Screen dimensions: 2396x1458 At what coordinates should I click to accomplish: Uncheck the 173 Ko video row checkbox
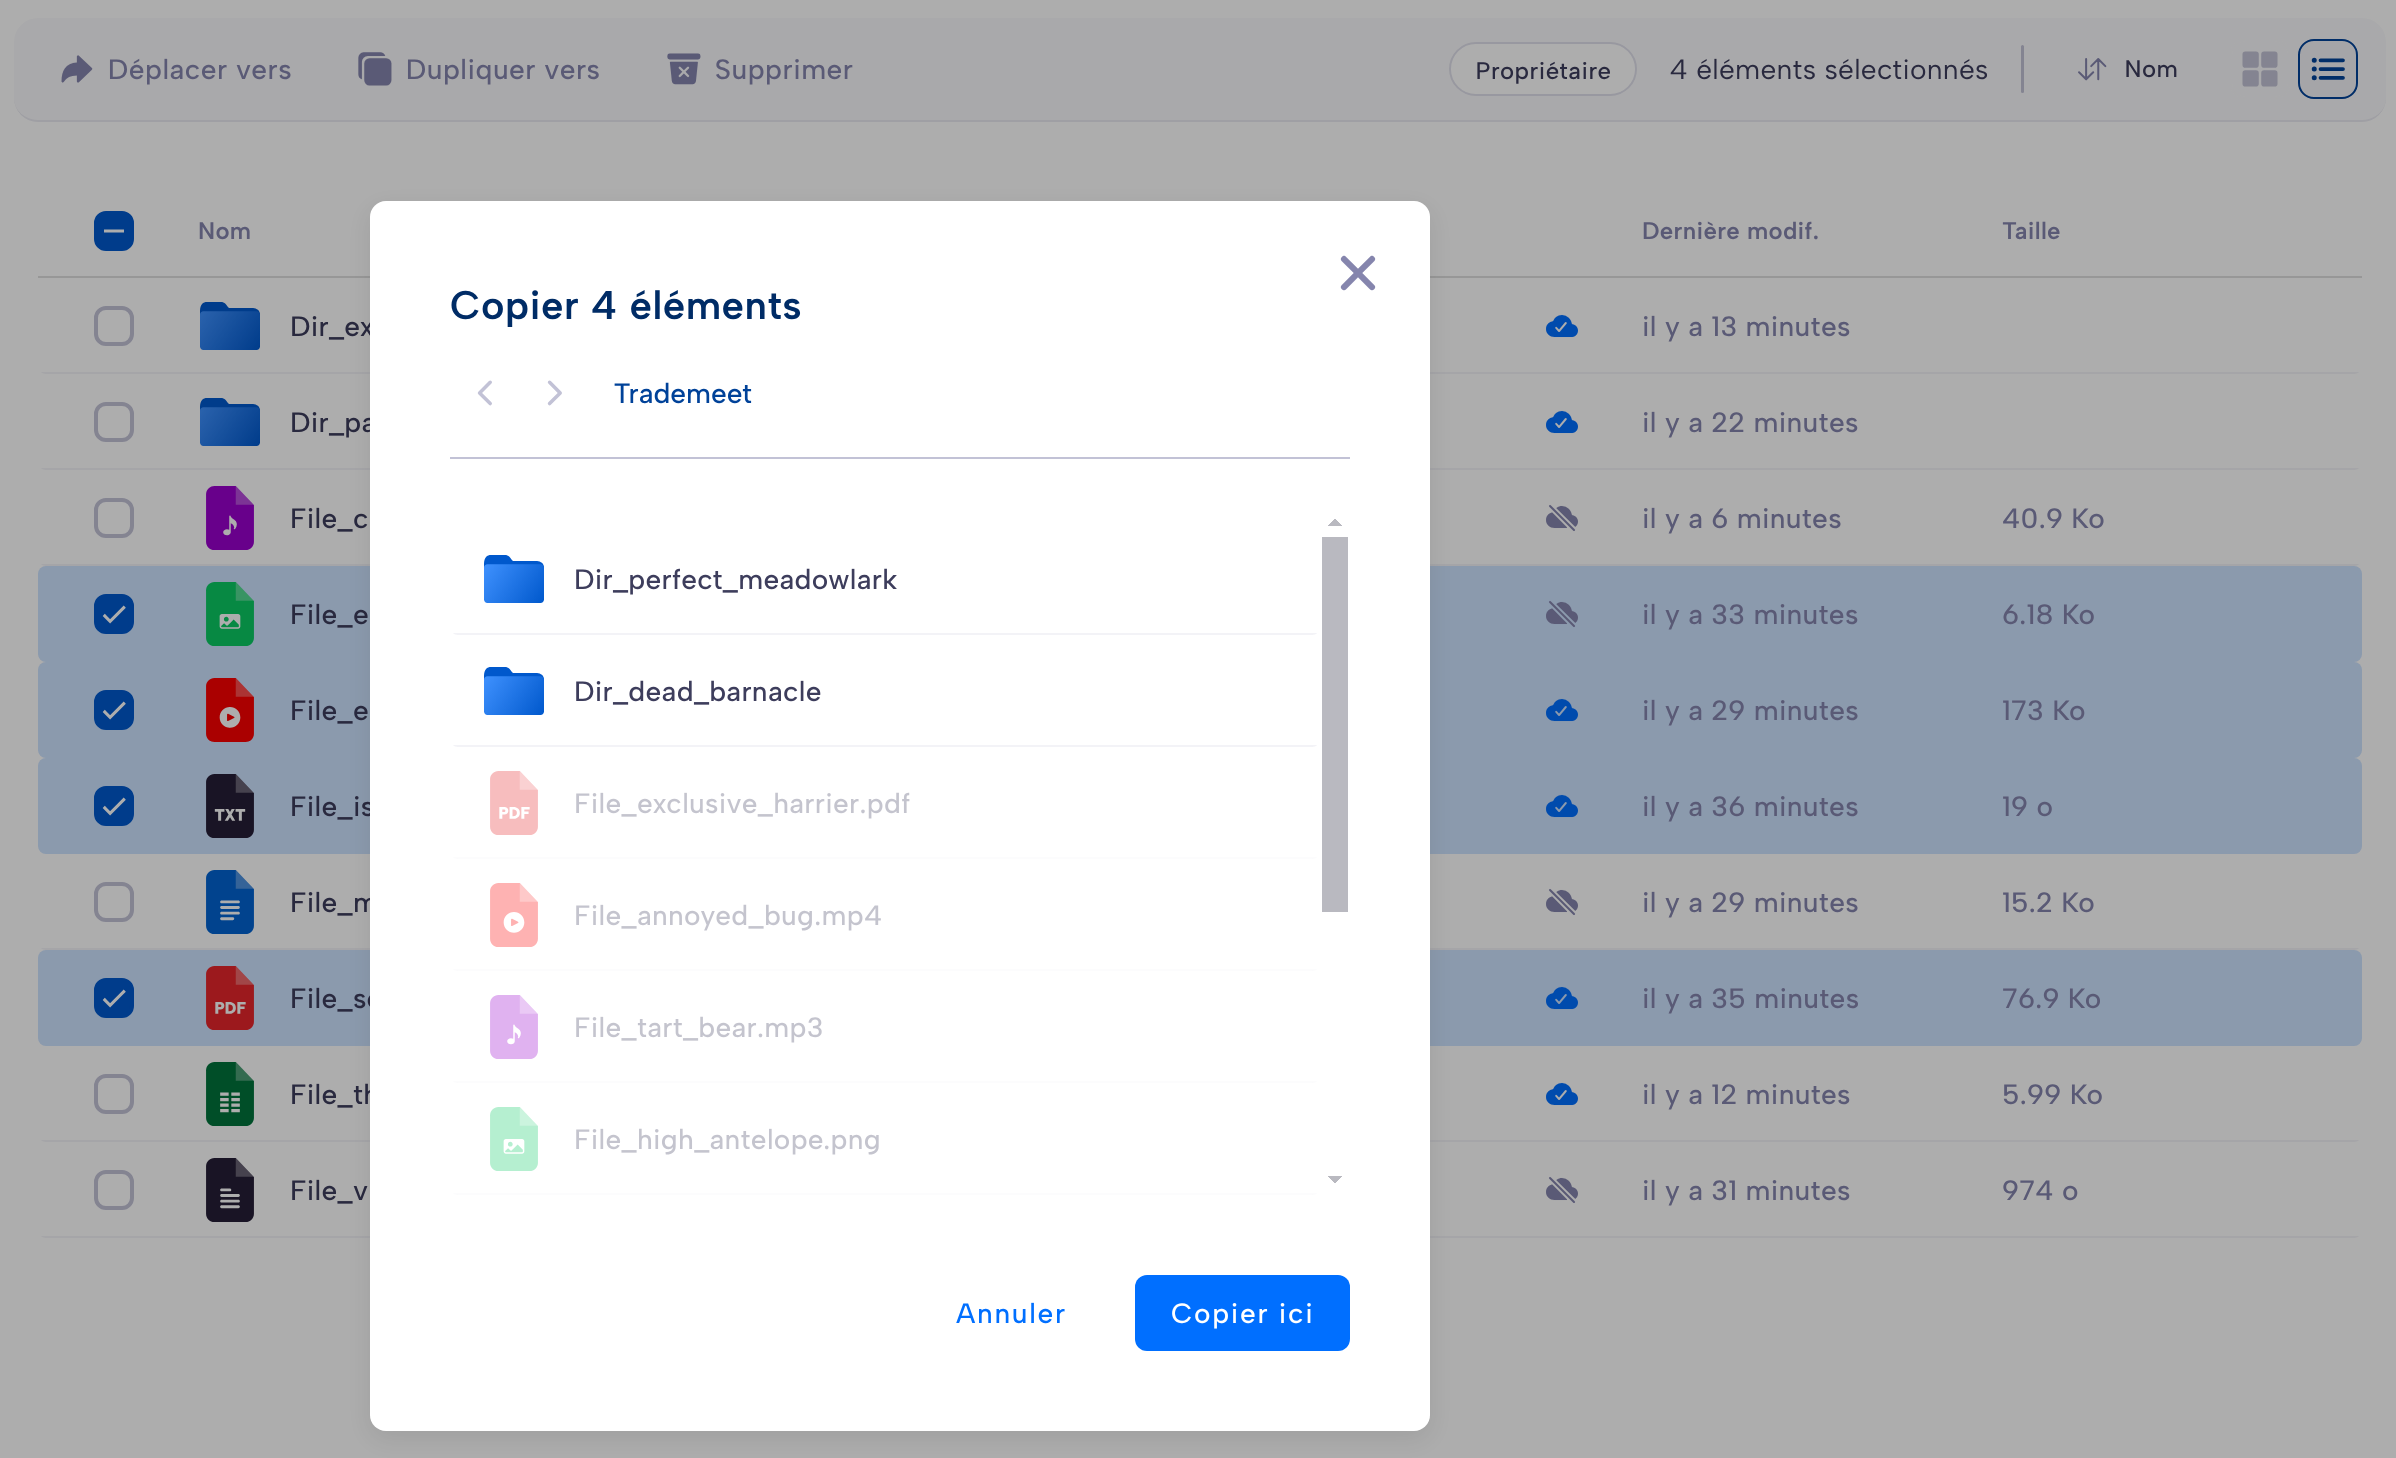click(x=114, y=710)
